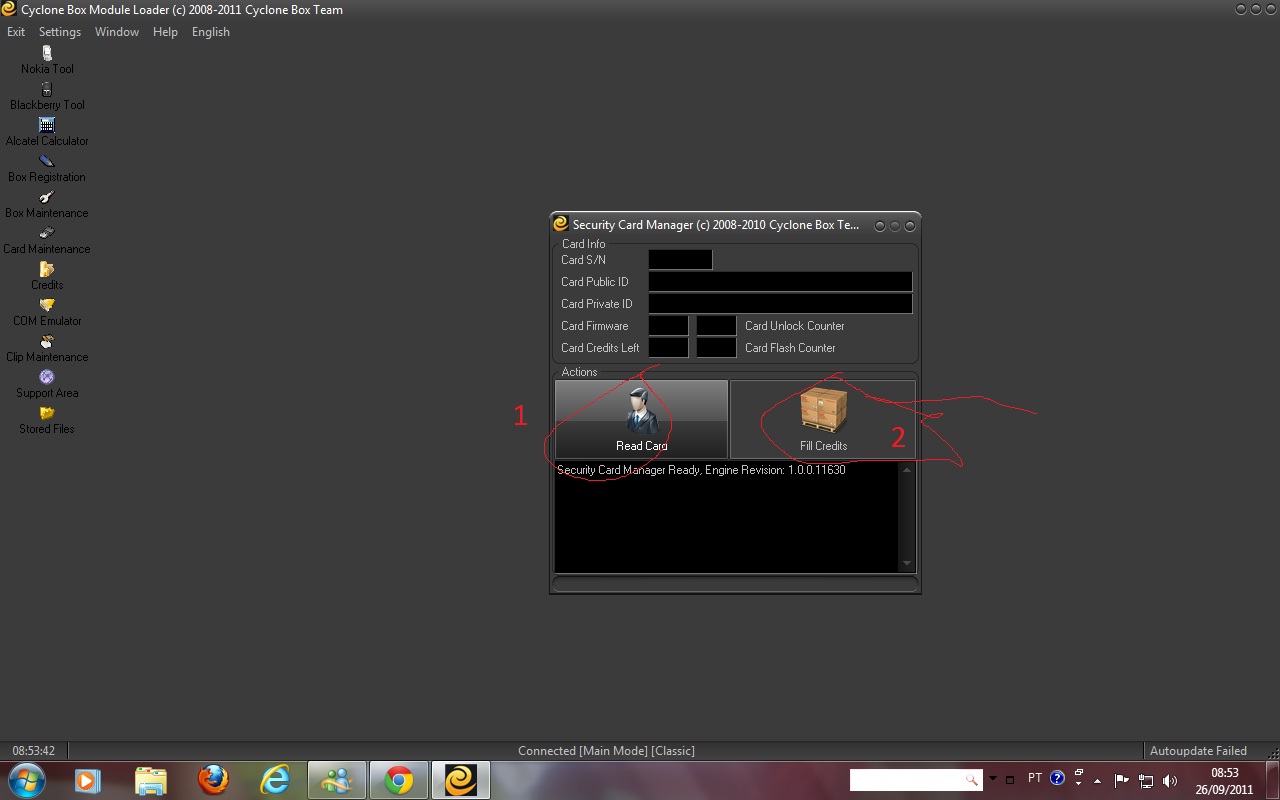Click the Connected [Main Mode] status text
The height and width of the screenshot is (800, 1280).
click(x=606, y=751)
